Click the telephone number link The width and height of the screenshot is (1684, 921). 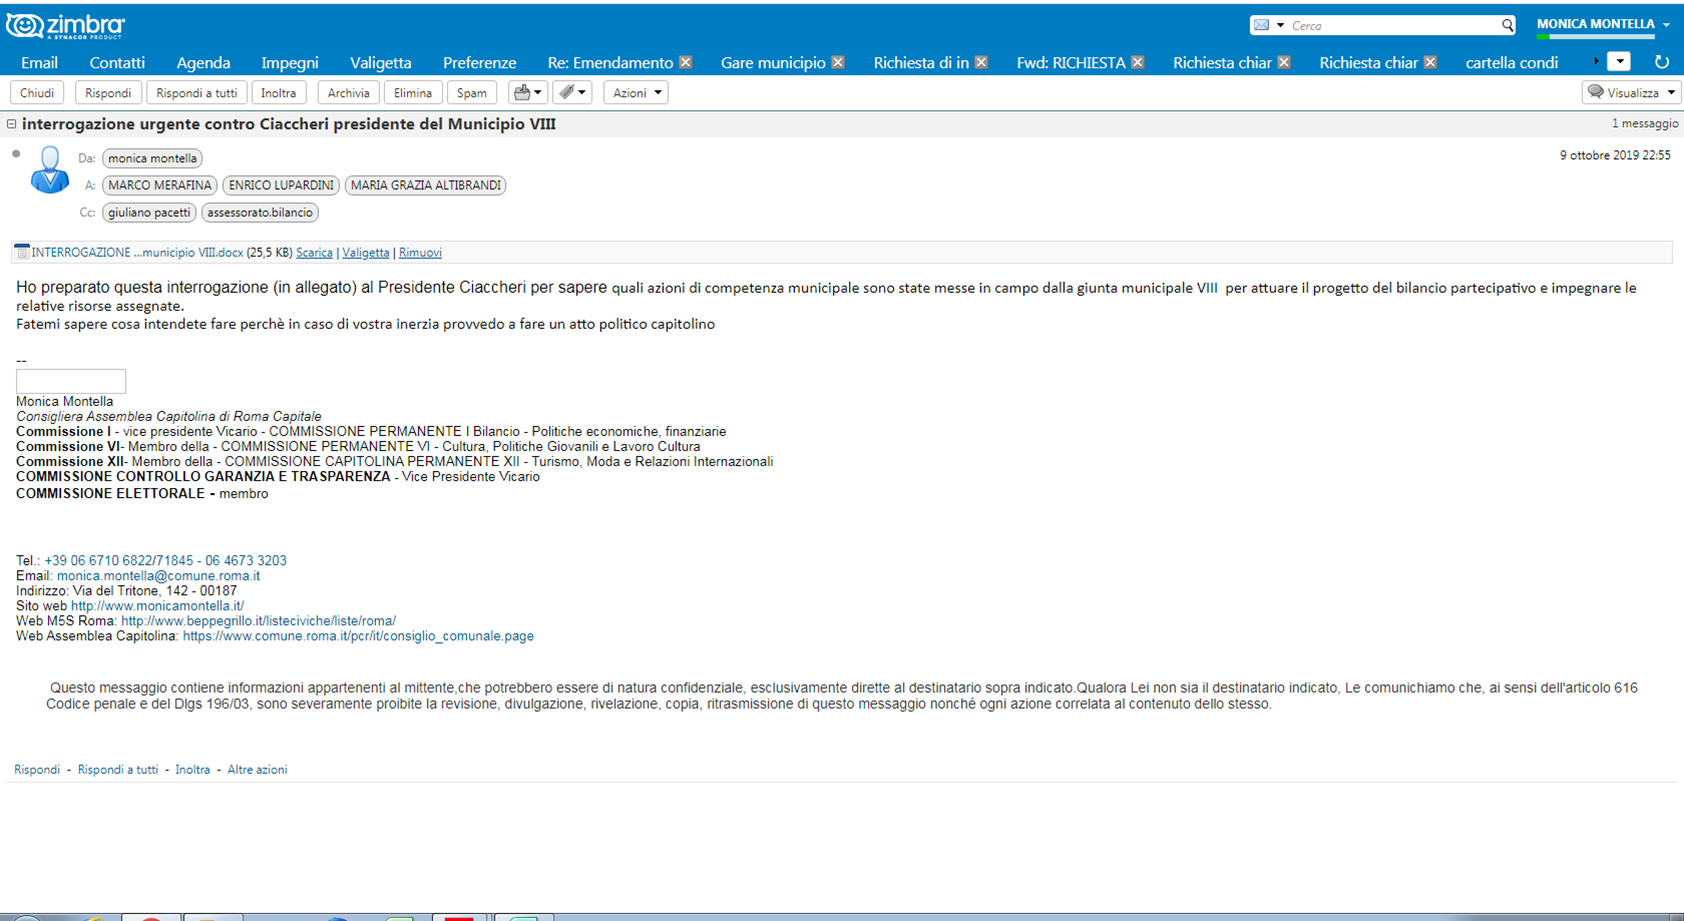click(165, 561)
